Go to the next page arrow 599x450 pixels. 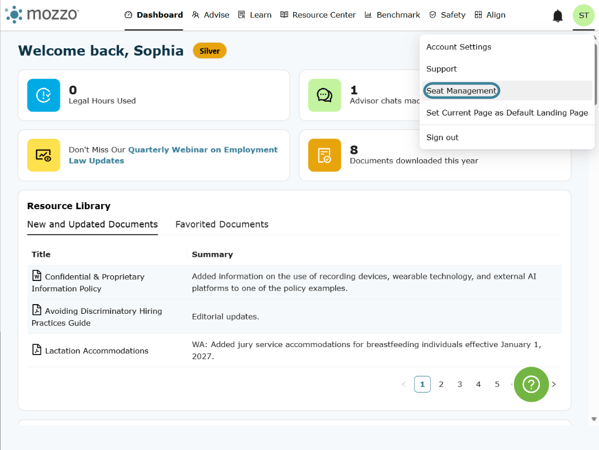[554, 384]
